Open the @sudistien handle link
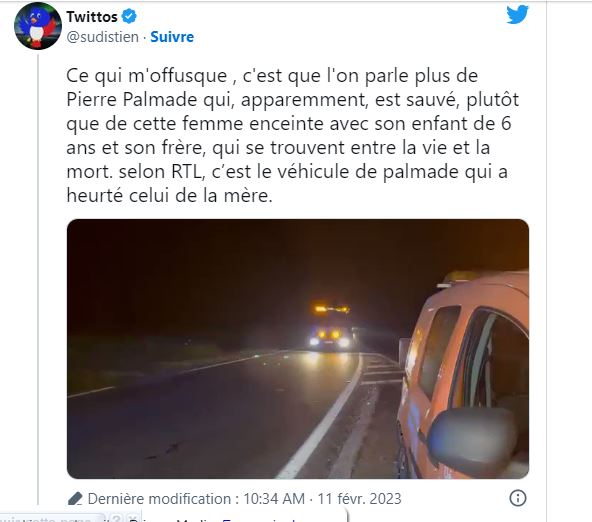The width and height of the screenshot is (592, 522). point(103,37)
